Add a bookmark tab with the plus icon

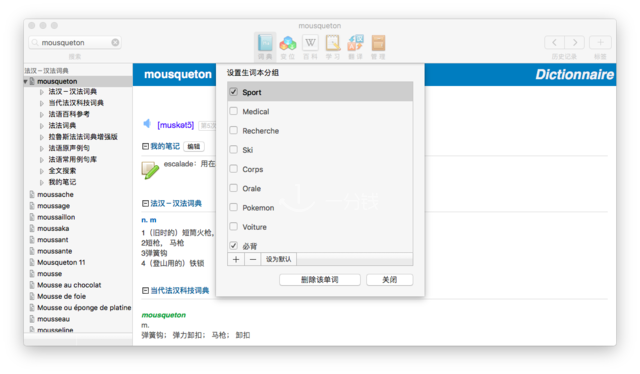point(600,42)
